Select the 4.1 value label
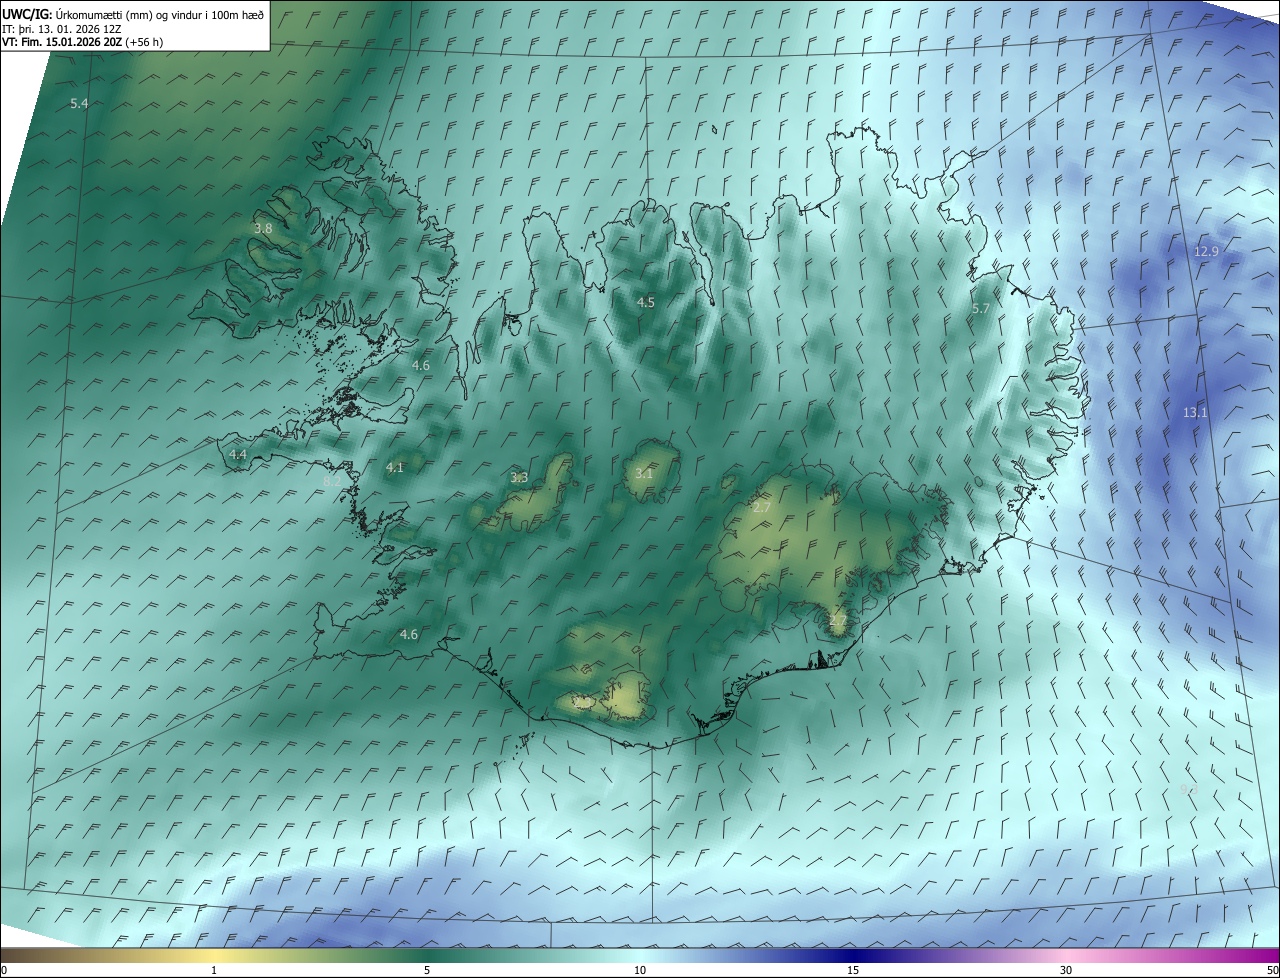The image size is (1280, 978). (395, 467)
